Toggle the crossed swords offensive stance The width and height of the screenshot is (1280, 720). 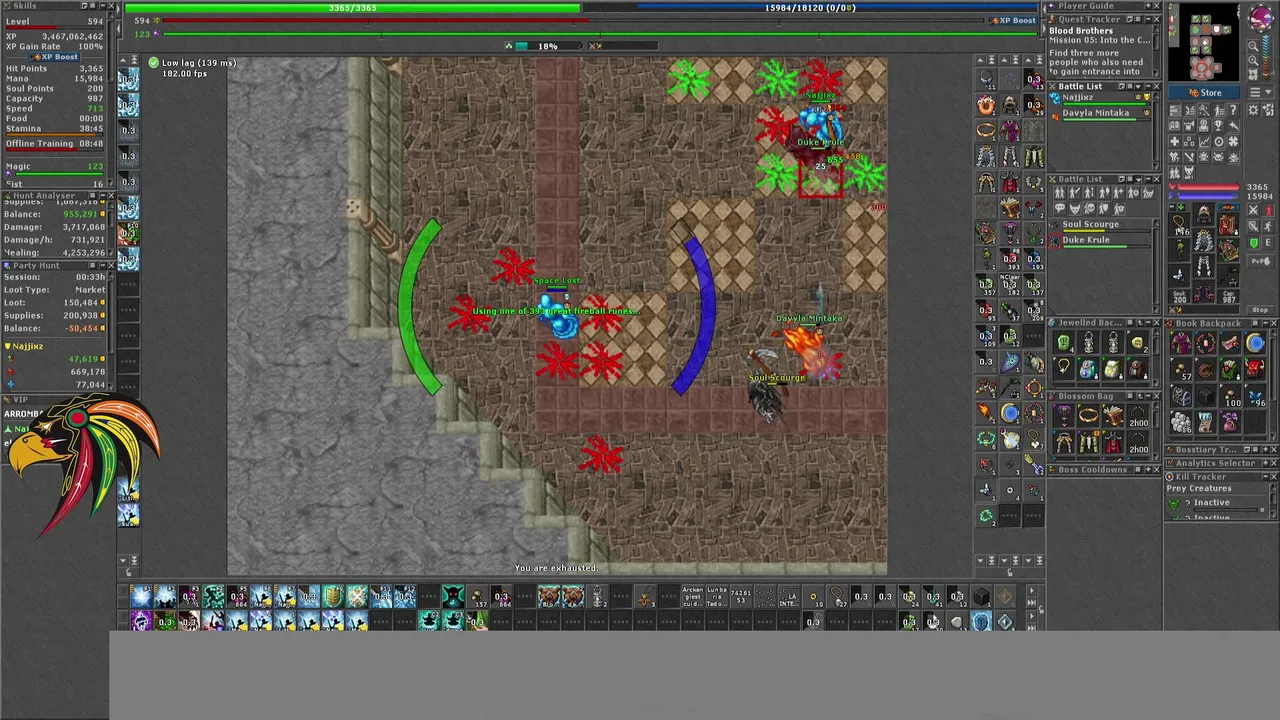click(x=1254, y=210)
